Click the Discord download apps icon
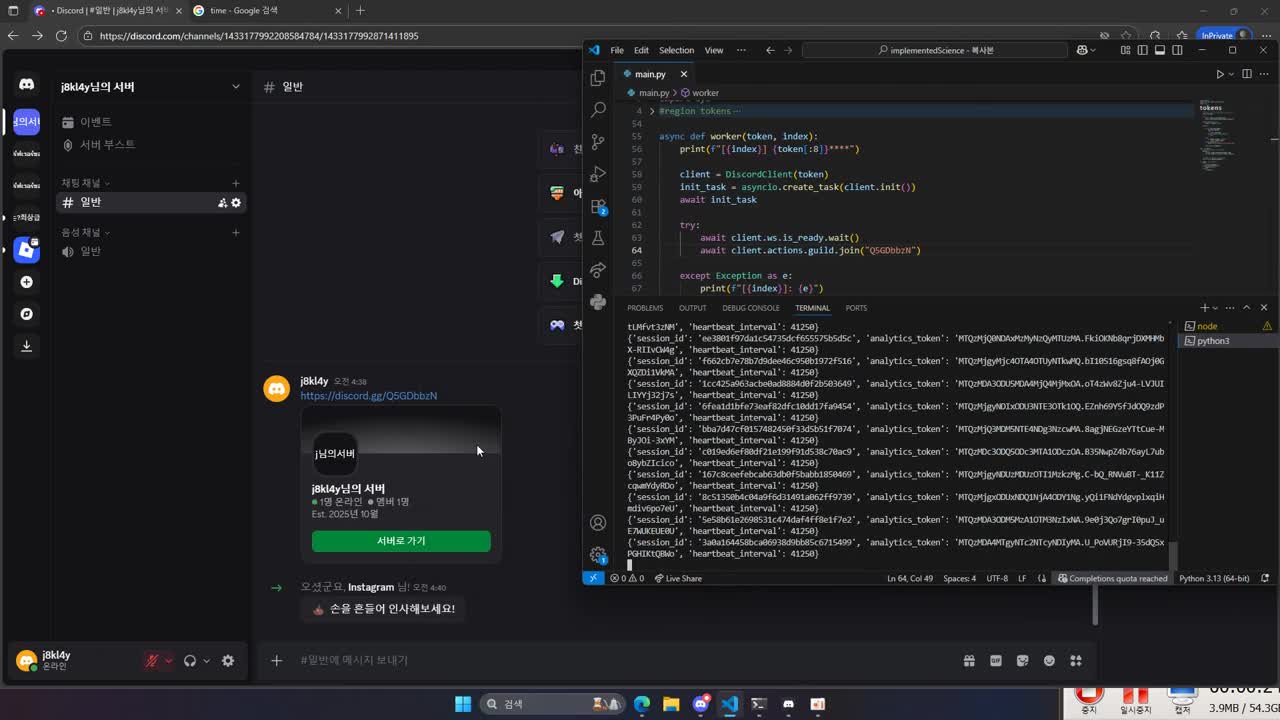 click(x=27, y=346)
